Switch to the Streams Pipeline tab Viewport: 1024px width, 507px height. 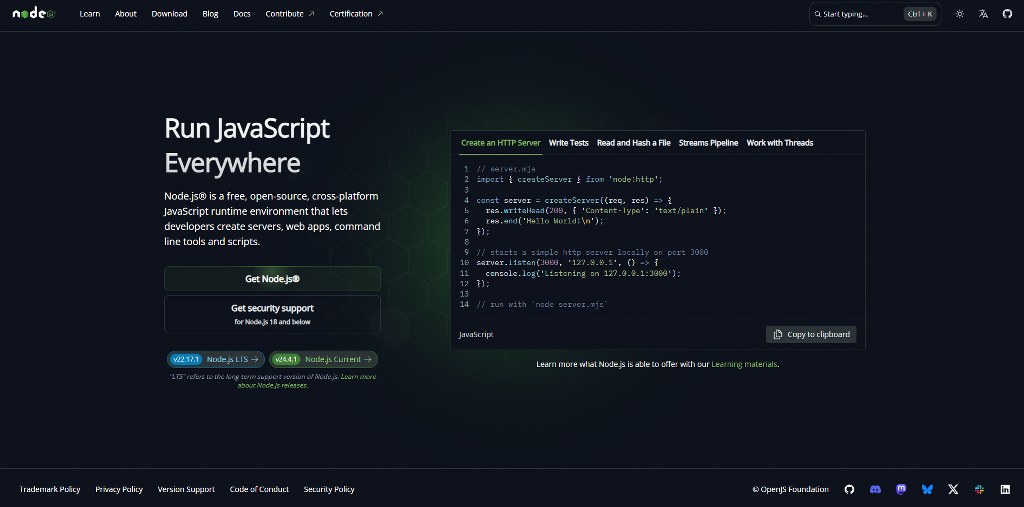click(x=709, y=142)
